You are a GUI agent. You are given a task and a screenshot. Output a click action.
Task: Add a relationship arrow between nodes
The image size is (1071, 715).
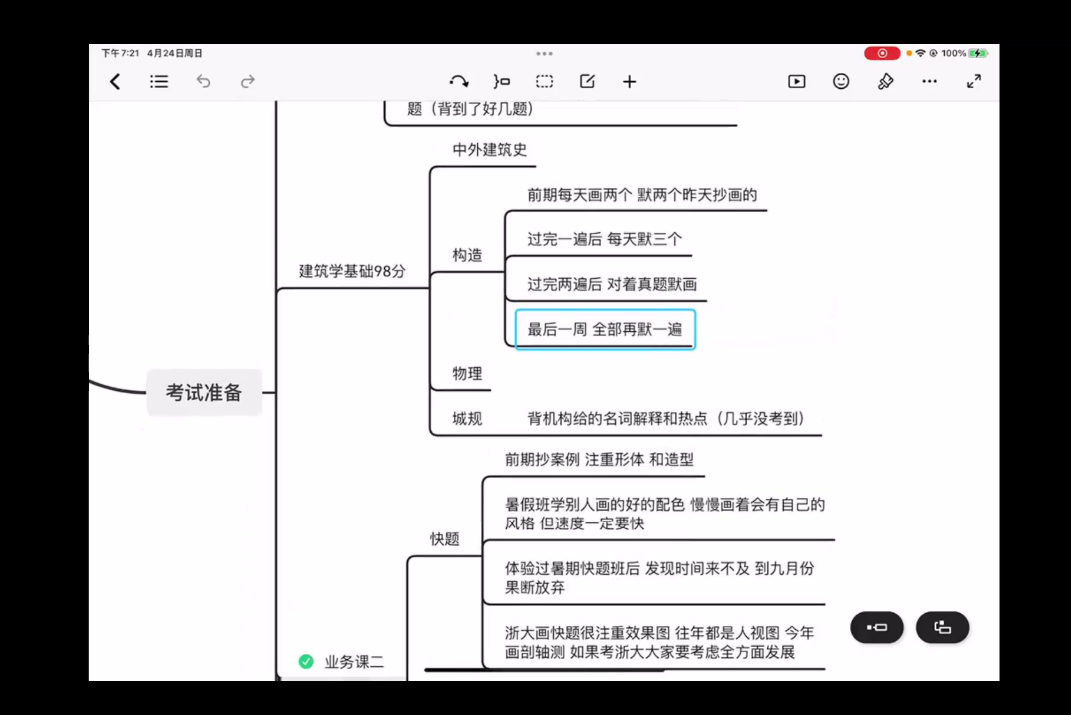point(459,82)
